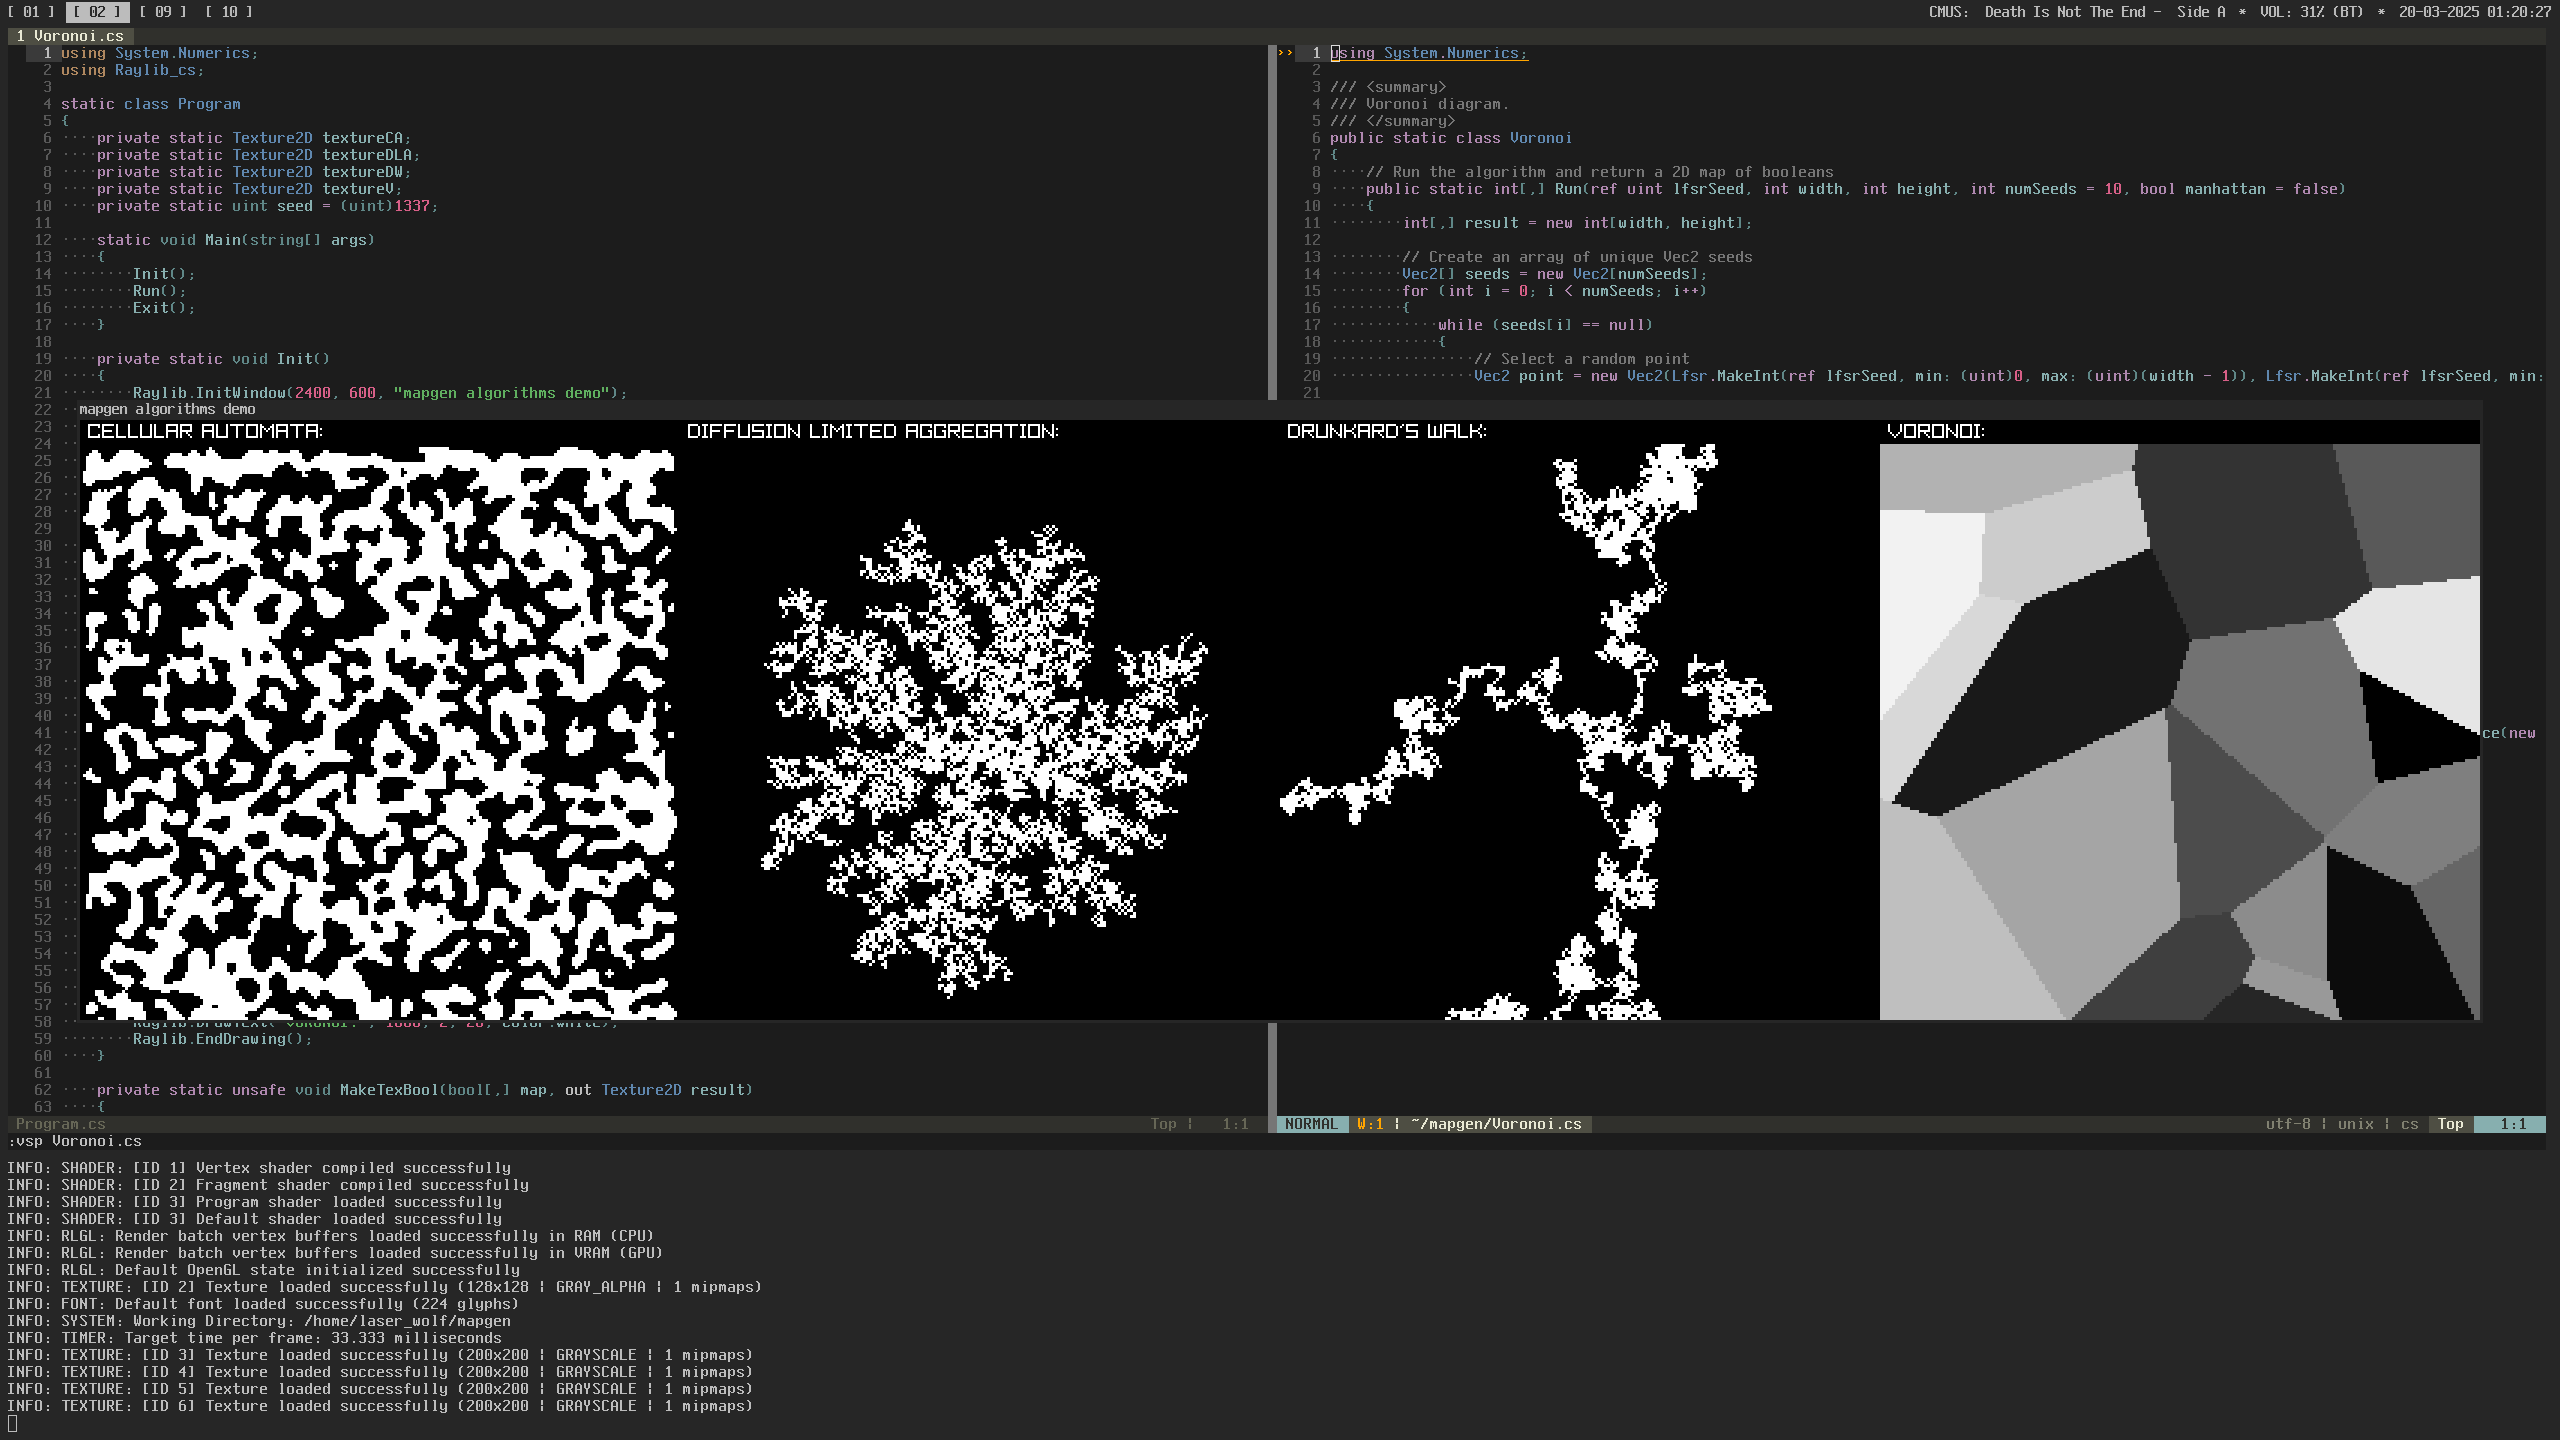
Task: Click the 'mapgen algorithms demo' window title
Action: coord(167,409)
